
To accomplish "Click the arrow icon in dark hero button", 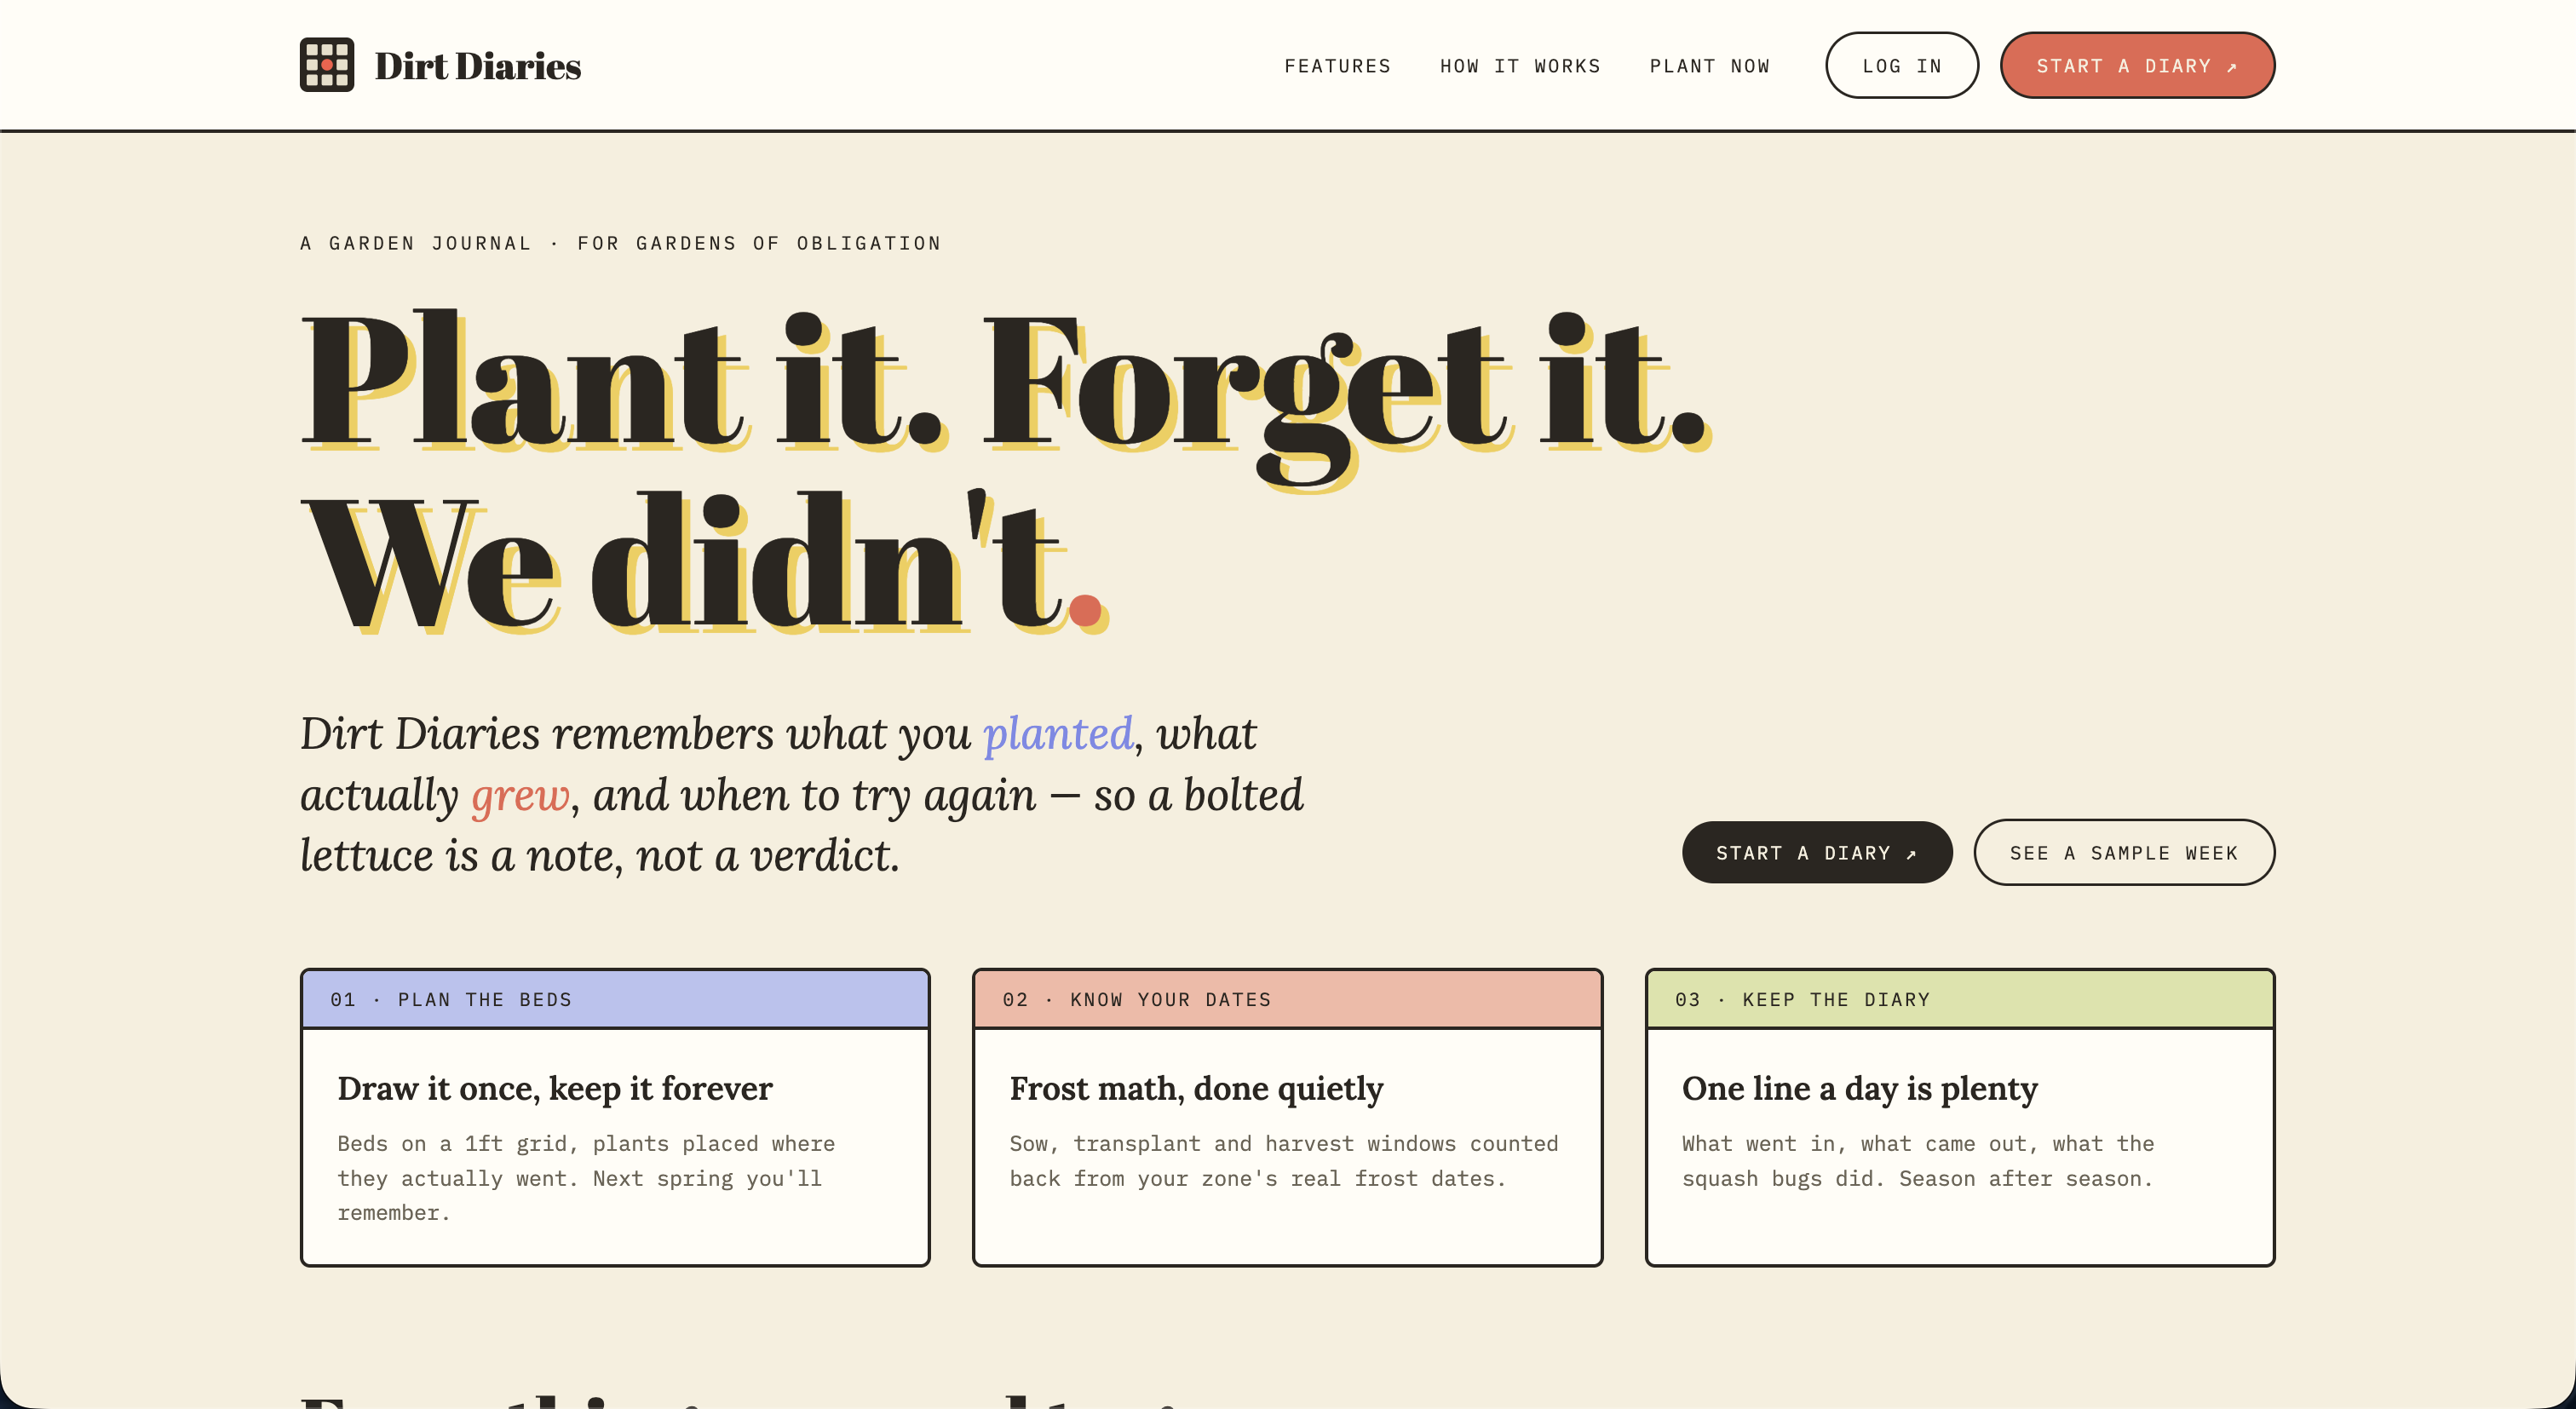I will (x=1910, y=854).
